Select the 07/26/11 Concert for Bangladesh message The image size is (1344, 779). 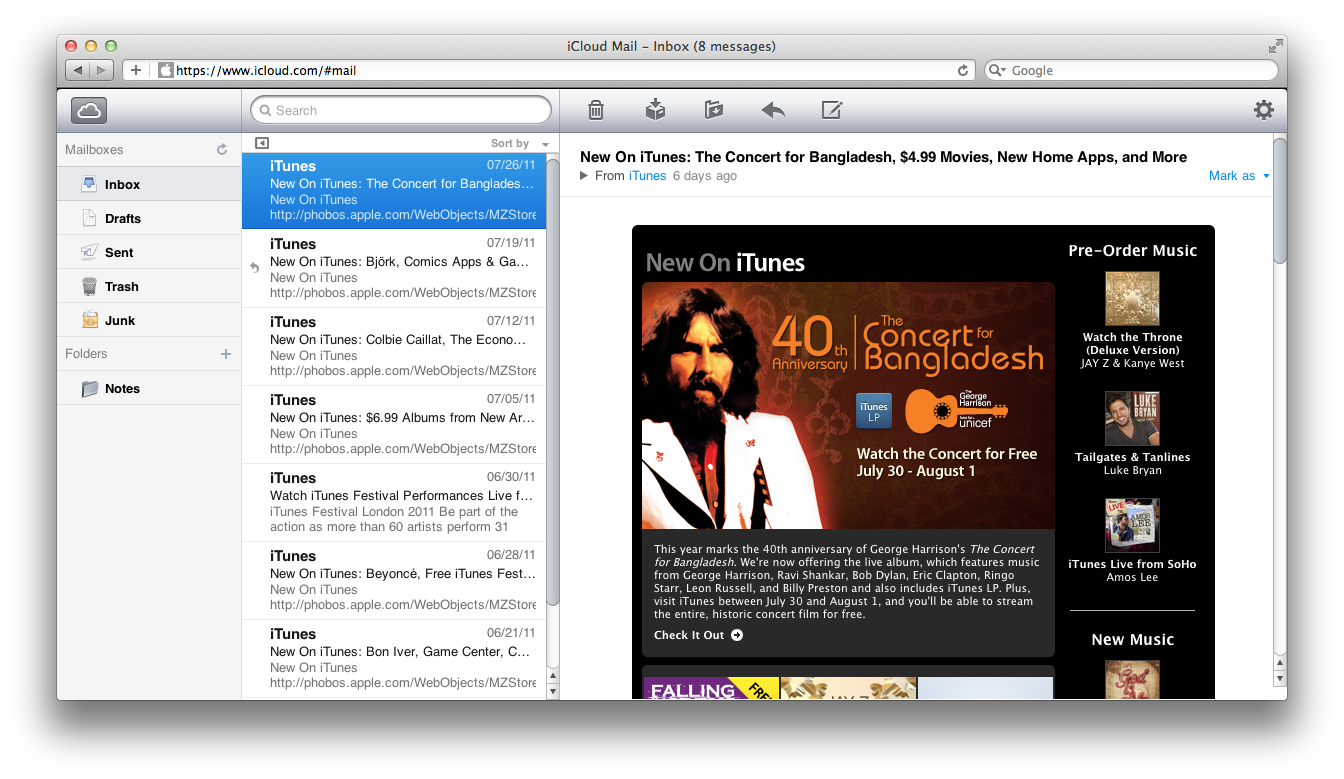click(x=394, y=191)
